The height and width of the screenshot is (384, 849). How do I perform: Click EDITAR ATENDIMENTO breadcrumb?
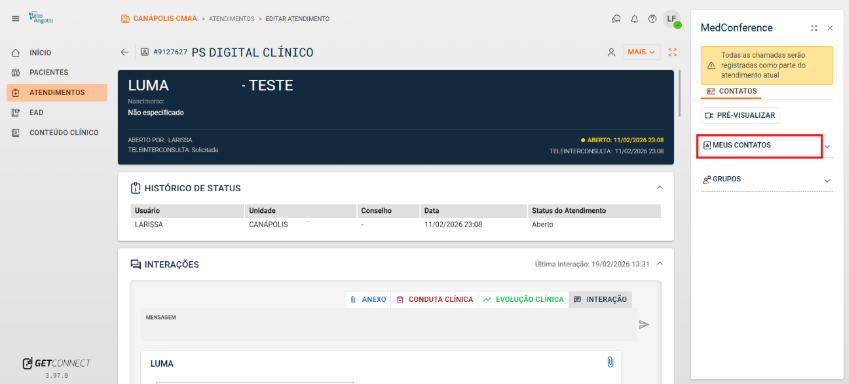click(x=297, y=19)
